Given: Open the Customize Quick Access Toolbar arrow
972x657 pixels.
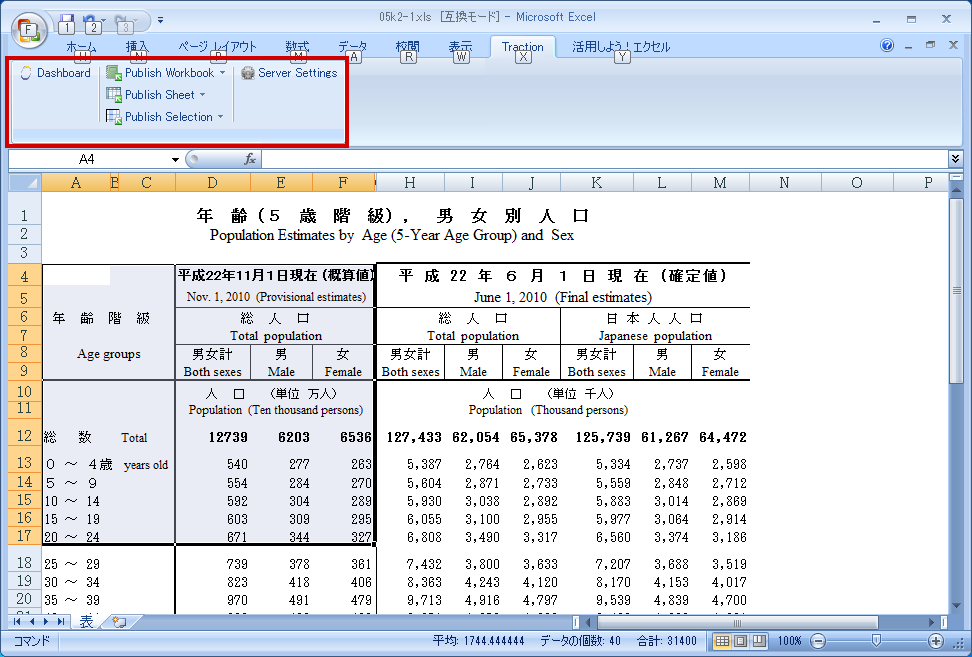Looking at the screenshot, I should pos(160,20).
